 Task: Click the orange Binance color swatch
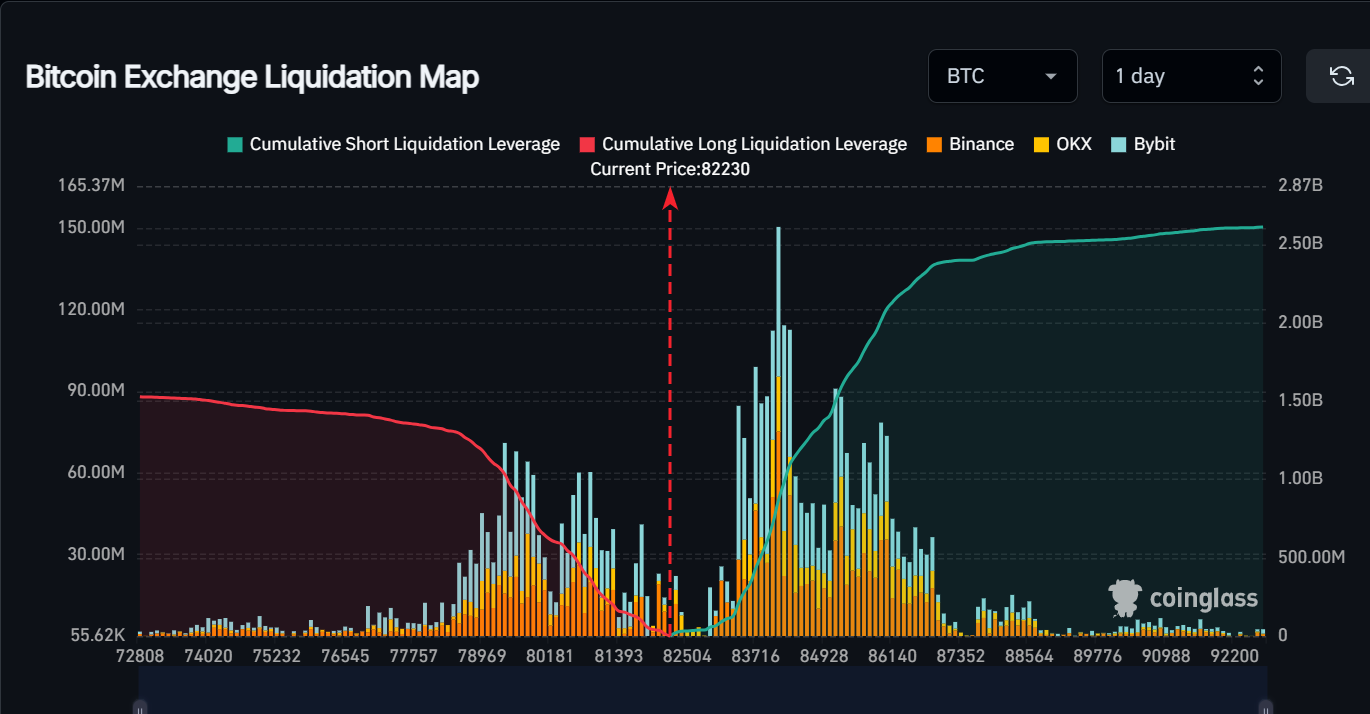934,144
